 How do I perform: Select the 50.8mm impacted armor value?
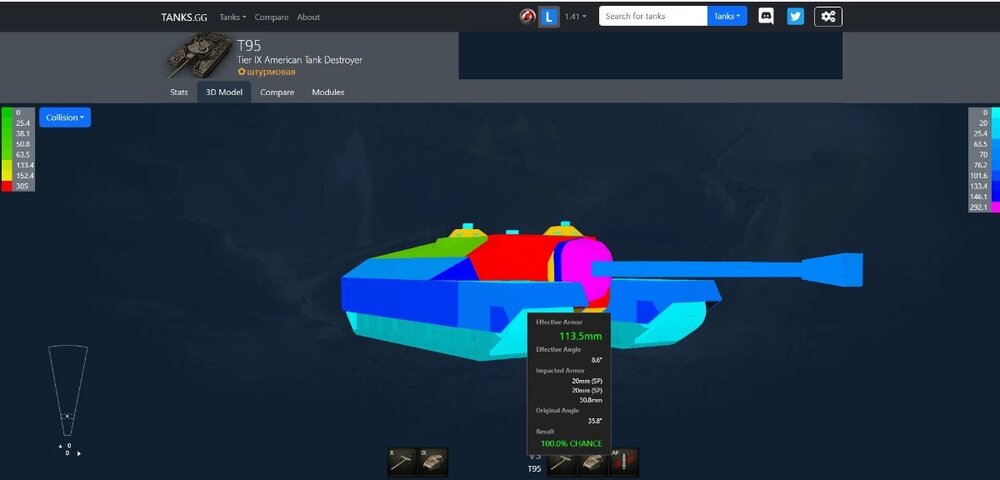point(591,400)
